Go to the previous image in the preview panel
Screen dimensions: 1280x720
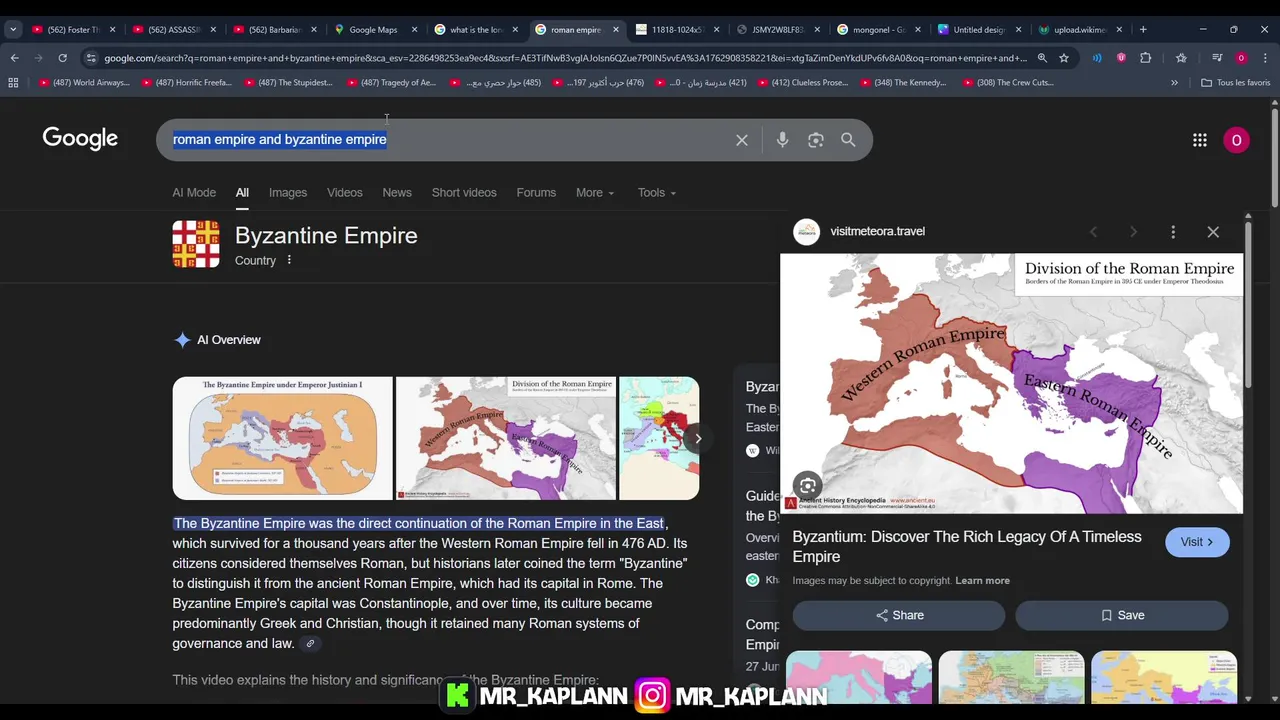[x=1093, y=232]
